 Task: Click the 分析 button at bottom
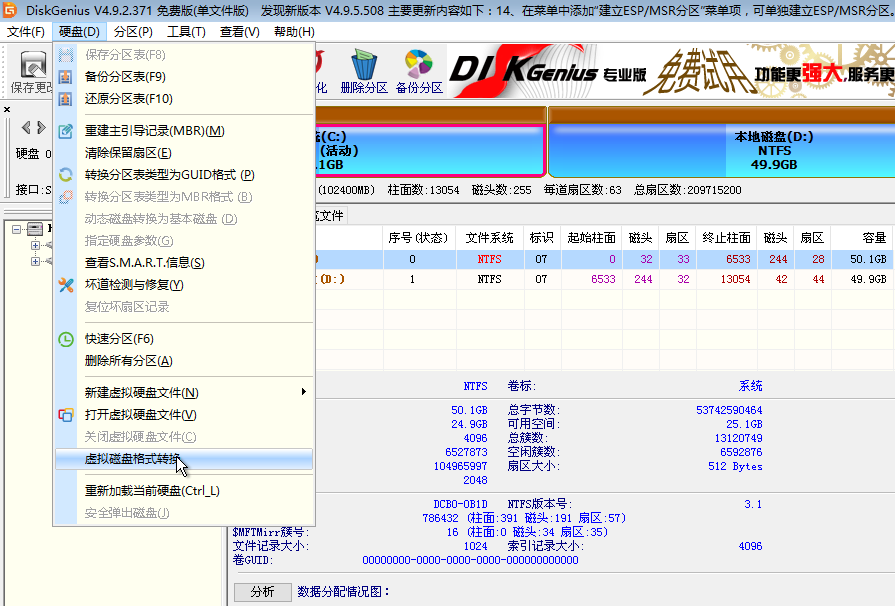[262, 592]
